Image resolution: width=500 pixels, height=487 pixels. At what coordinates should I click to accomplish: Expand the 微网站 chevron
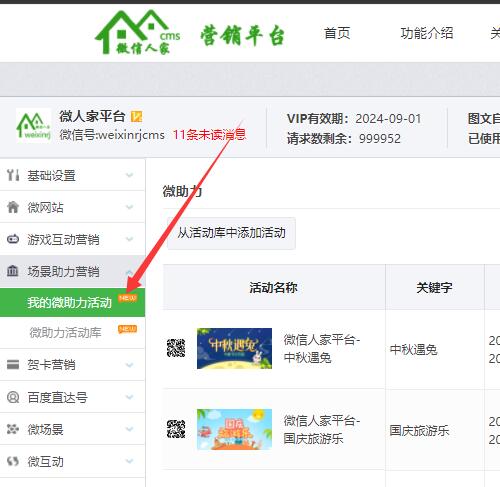130,207
